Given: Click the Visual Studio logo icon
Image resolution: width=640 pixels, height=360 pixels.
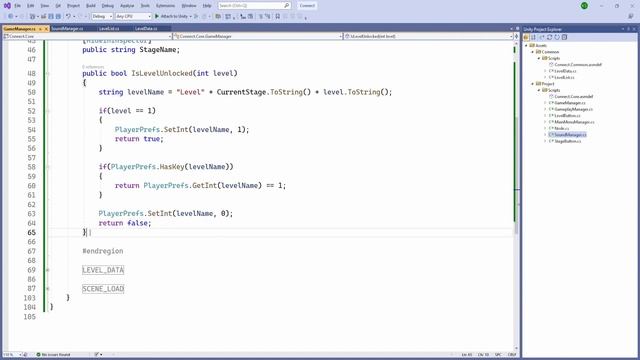Looking at the screenshot, I should 7,6.
